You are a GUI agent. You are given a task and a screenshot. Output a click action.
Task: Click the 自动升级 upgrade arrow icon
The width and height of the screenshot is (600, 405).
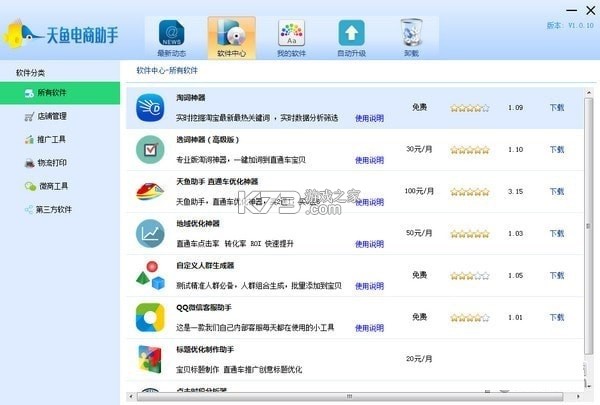point(351,33)
